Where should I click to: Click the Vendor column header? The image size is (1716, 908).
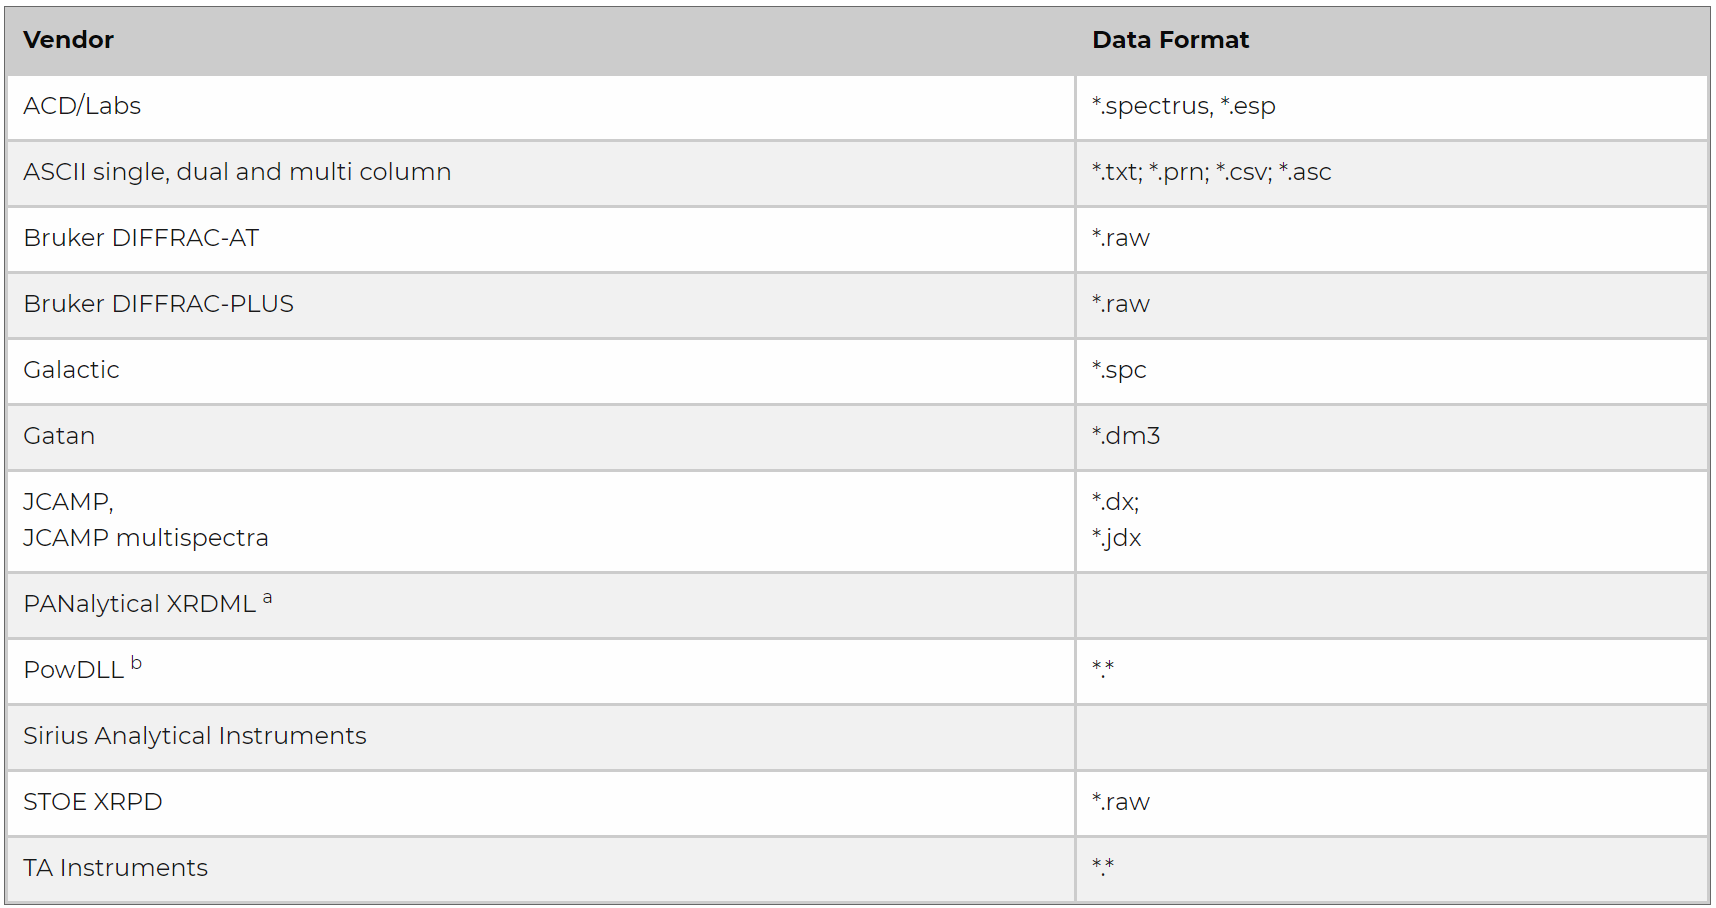coord(68,40)
